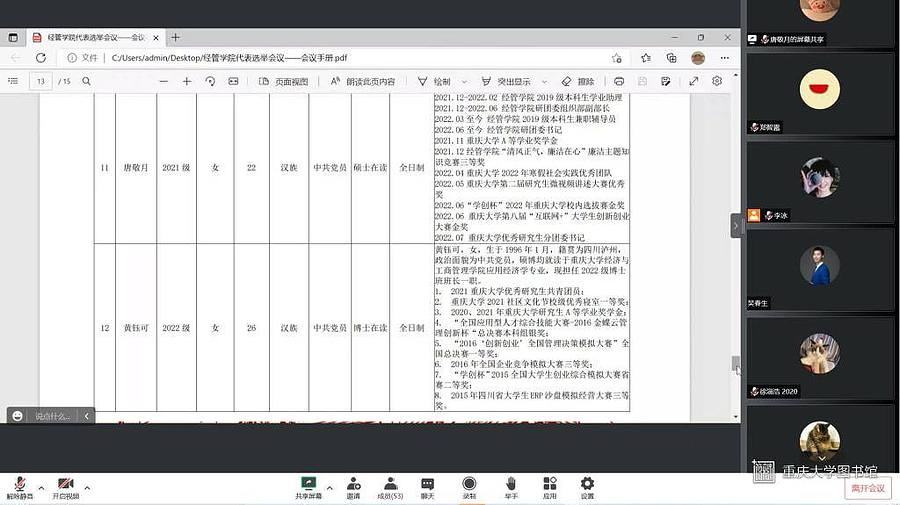
Task: Zoom in the PDF with plus icon
Action: (187, 81)
